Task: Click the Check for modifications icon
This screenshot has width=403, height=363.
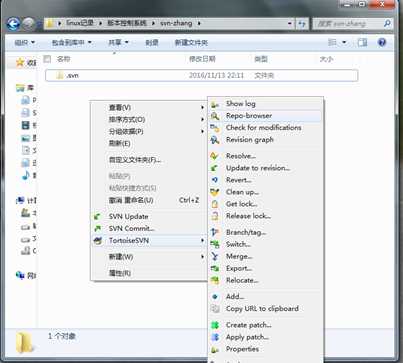Action: 215,128
